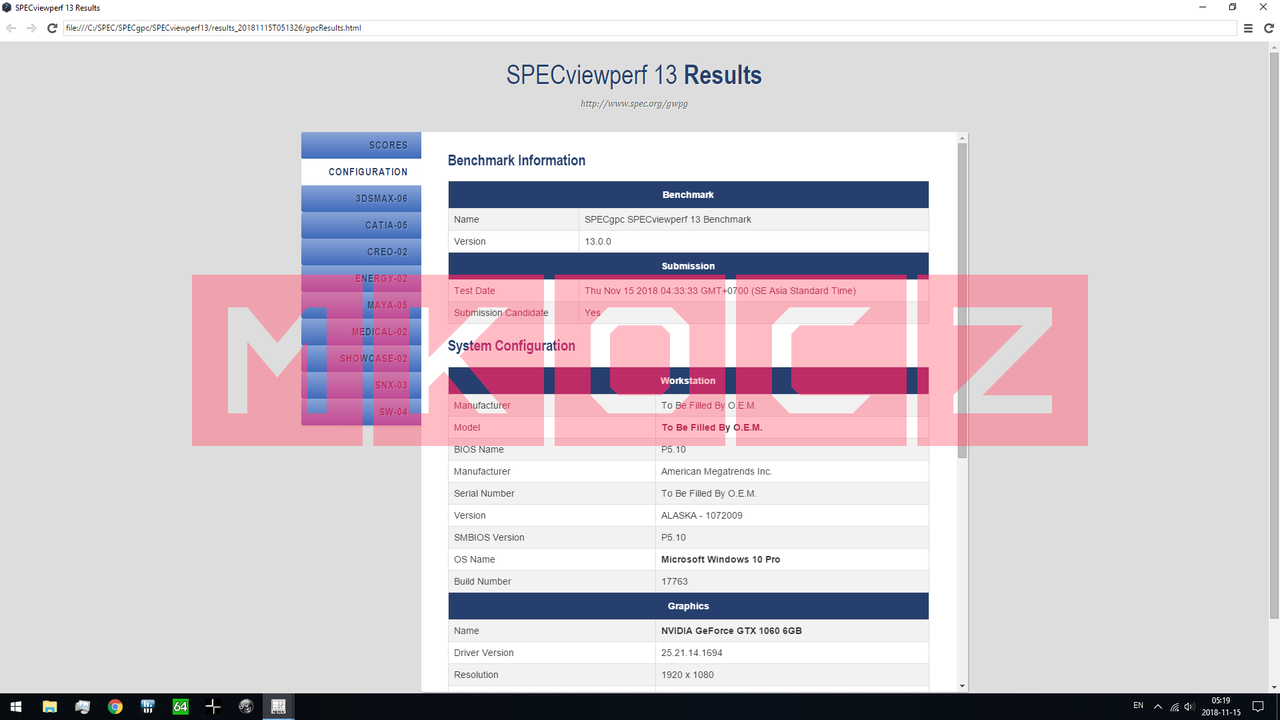The height and width of the screenshot is (720, 1280).
Task: Click the Build Number value 17763
Action: (x=792, y=581)
